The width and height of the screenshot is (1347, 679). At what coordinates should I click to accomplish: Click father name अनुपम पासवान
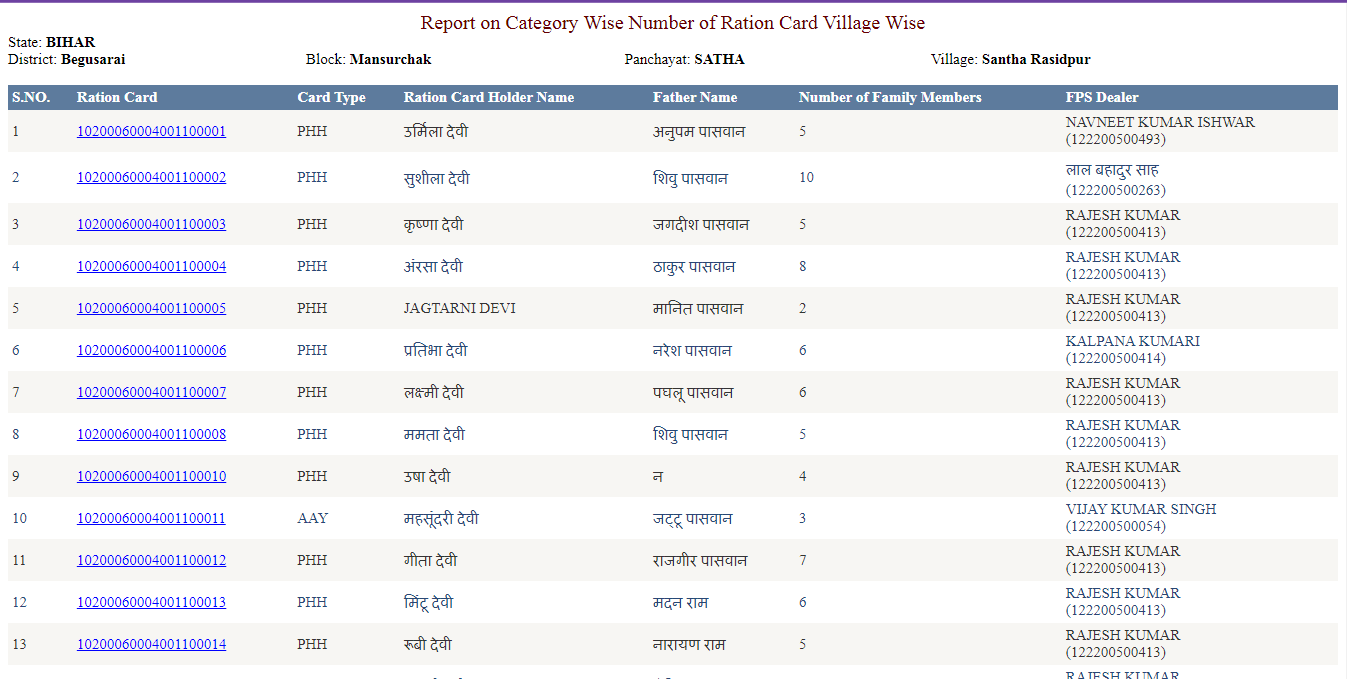point(699,131)
